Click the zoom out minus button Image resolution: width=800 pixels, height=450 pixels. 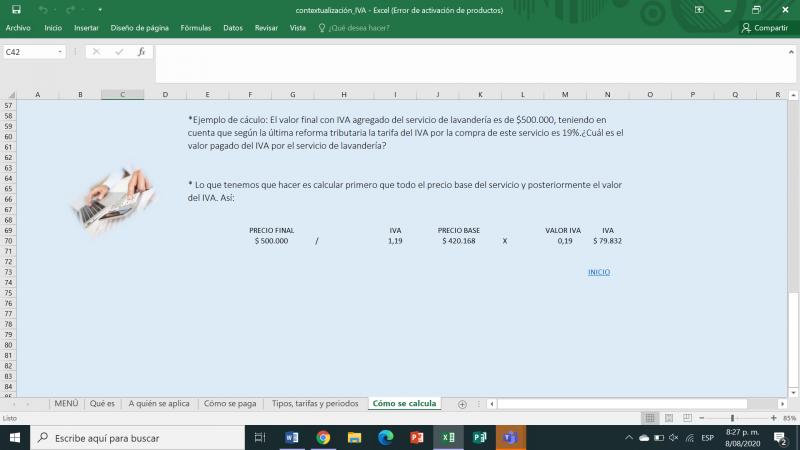[x=702, y=418]
